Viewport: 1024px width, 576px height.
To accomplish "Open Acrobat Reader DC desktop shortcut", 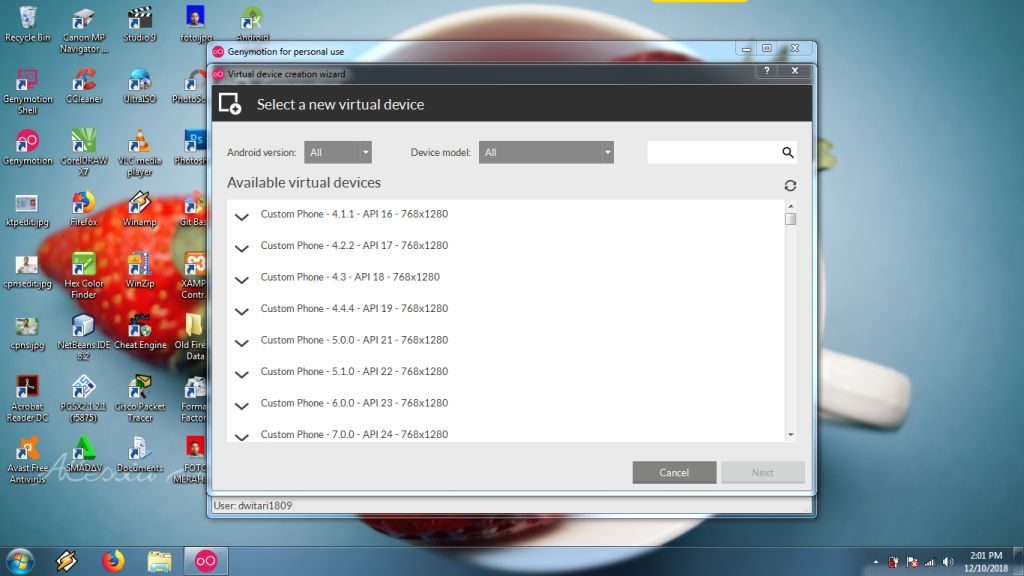I will 27,398.
